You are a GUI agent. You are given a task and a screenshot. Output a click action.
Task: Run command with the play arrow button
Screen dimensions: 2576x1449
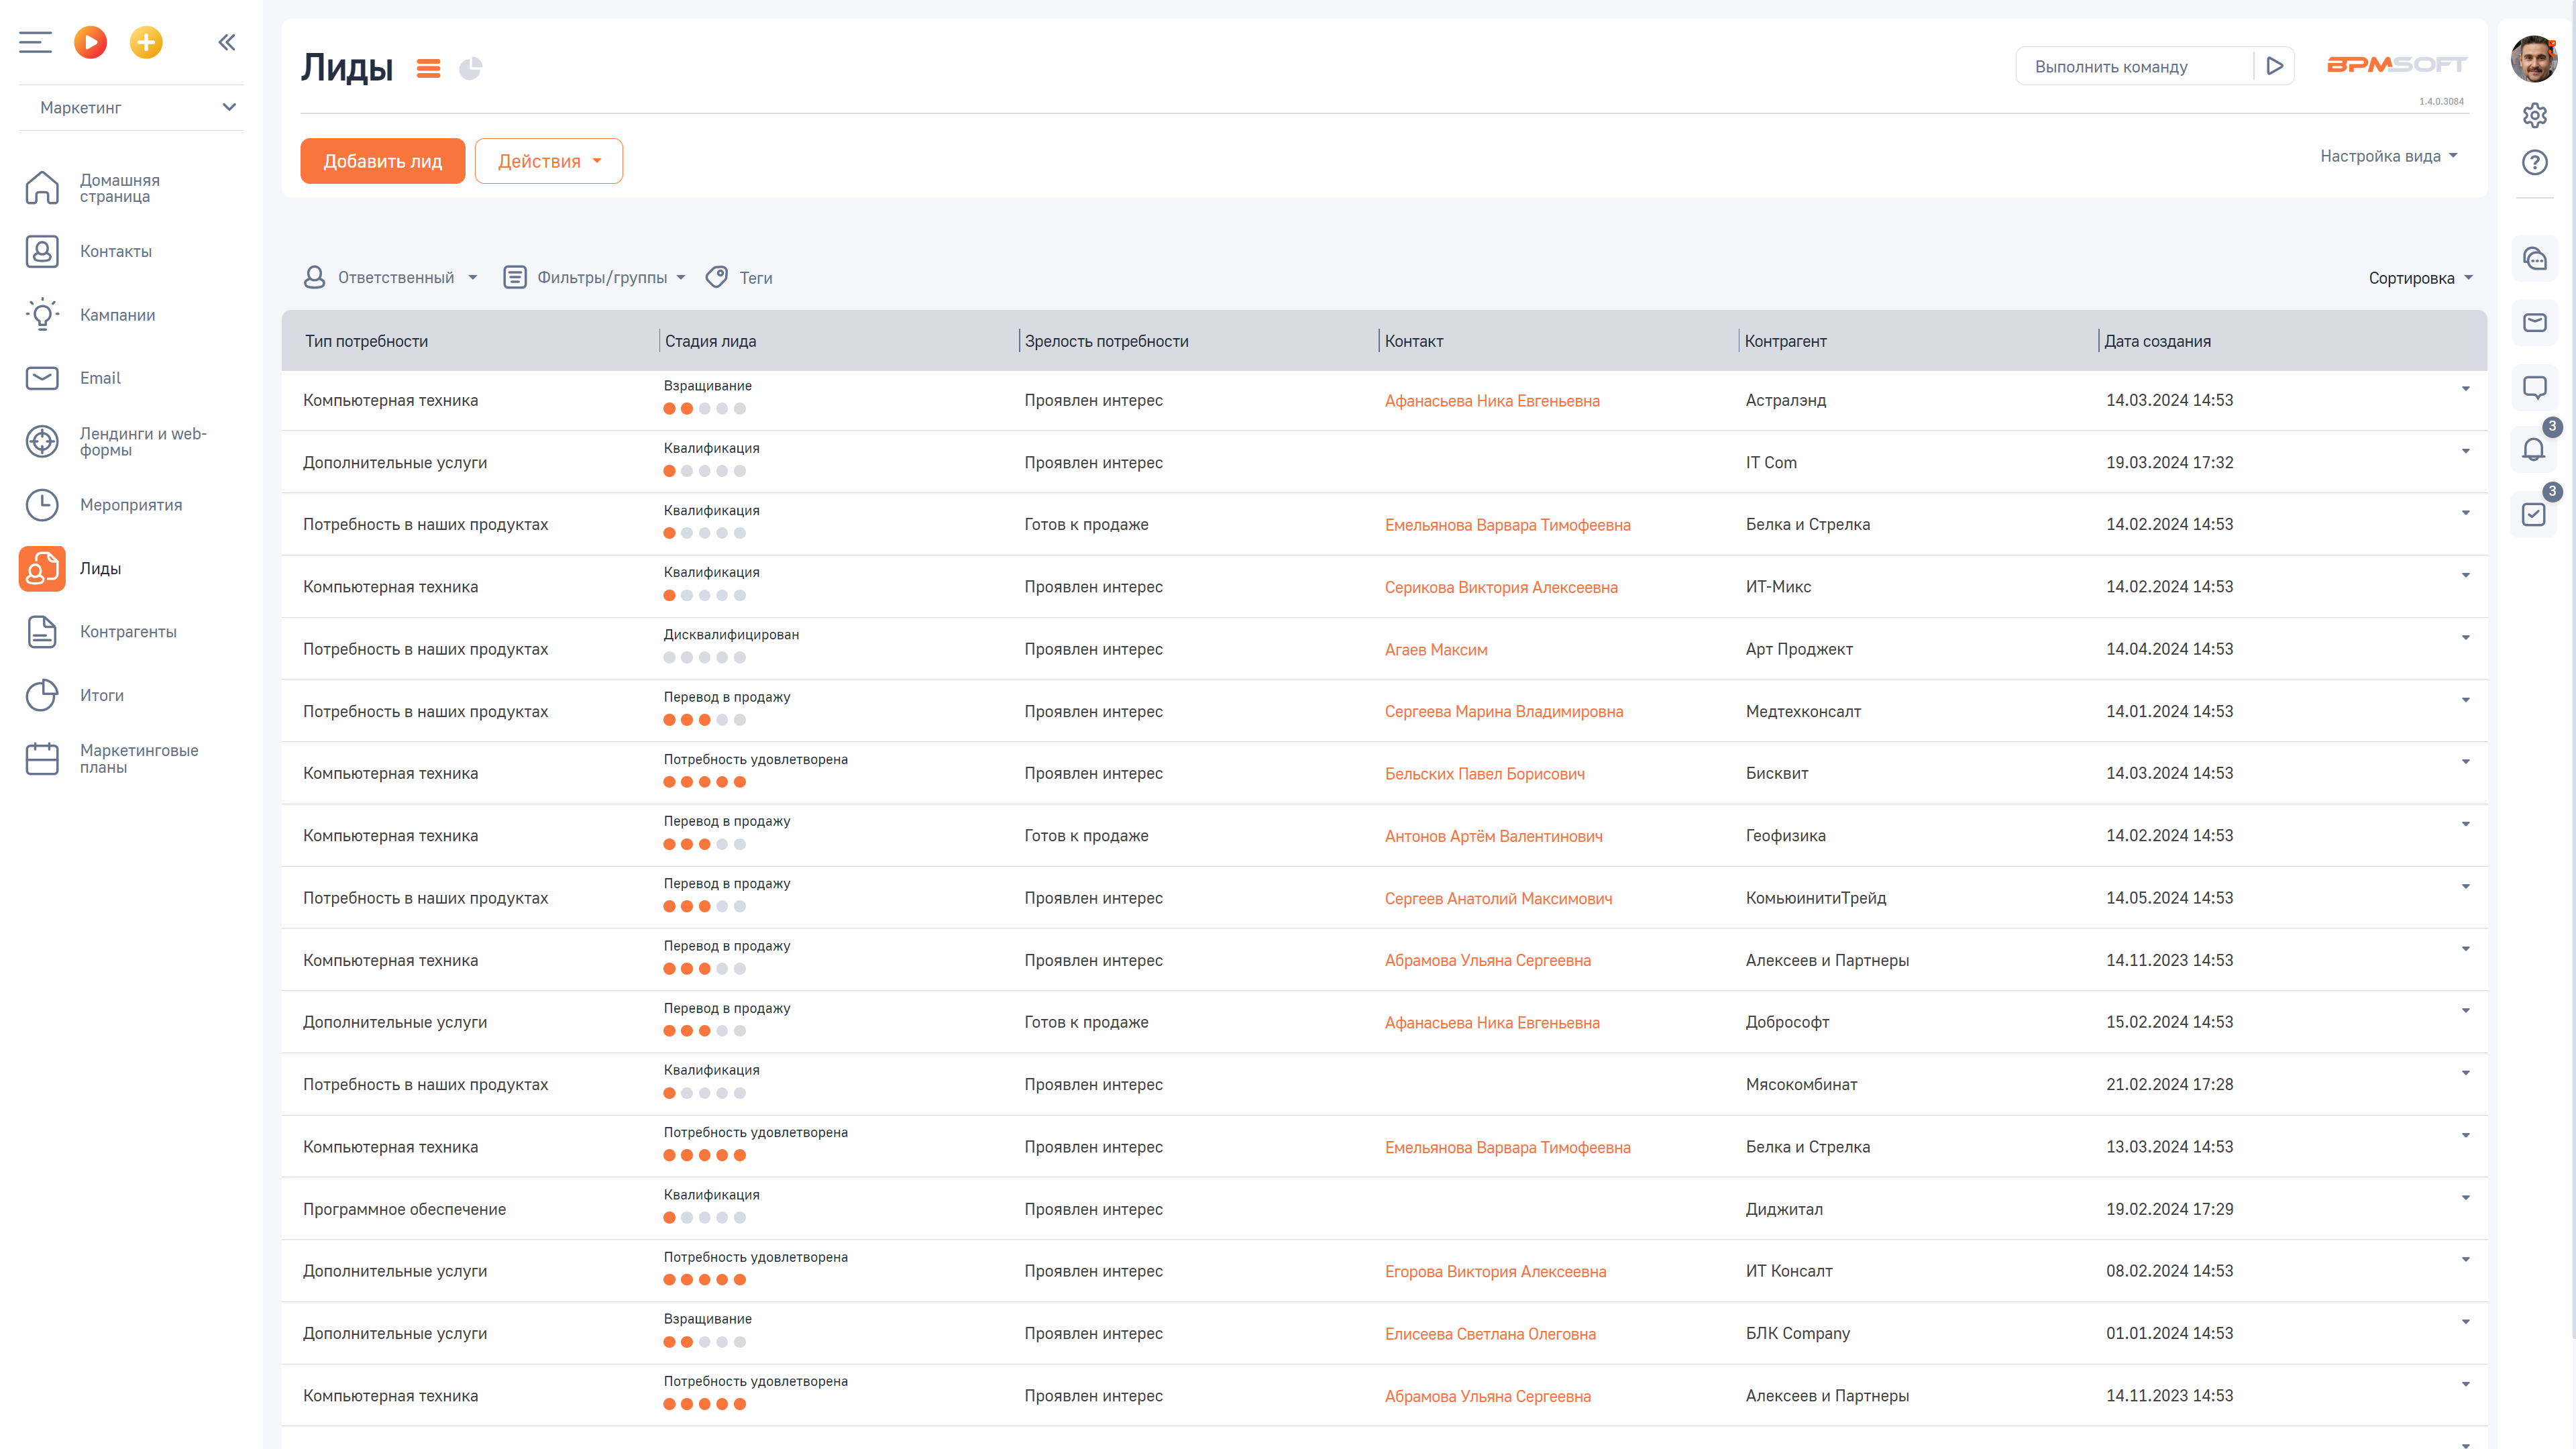click(x=2274, y=66)
